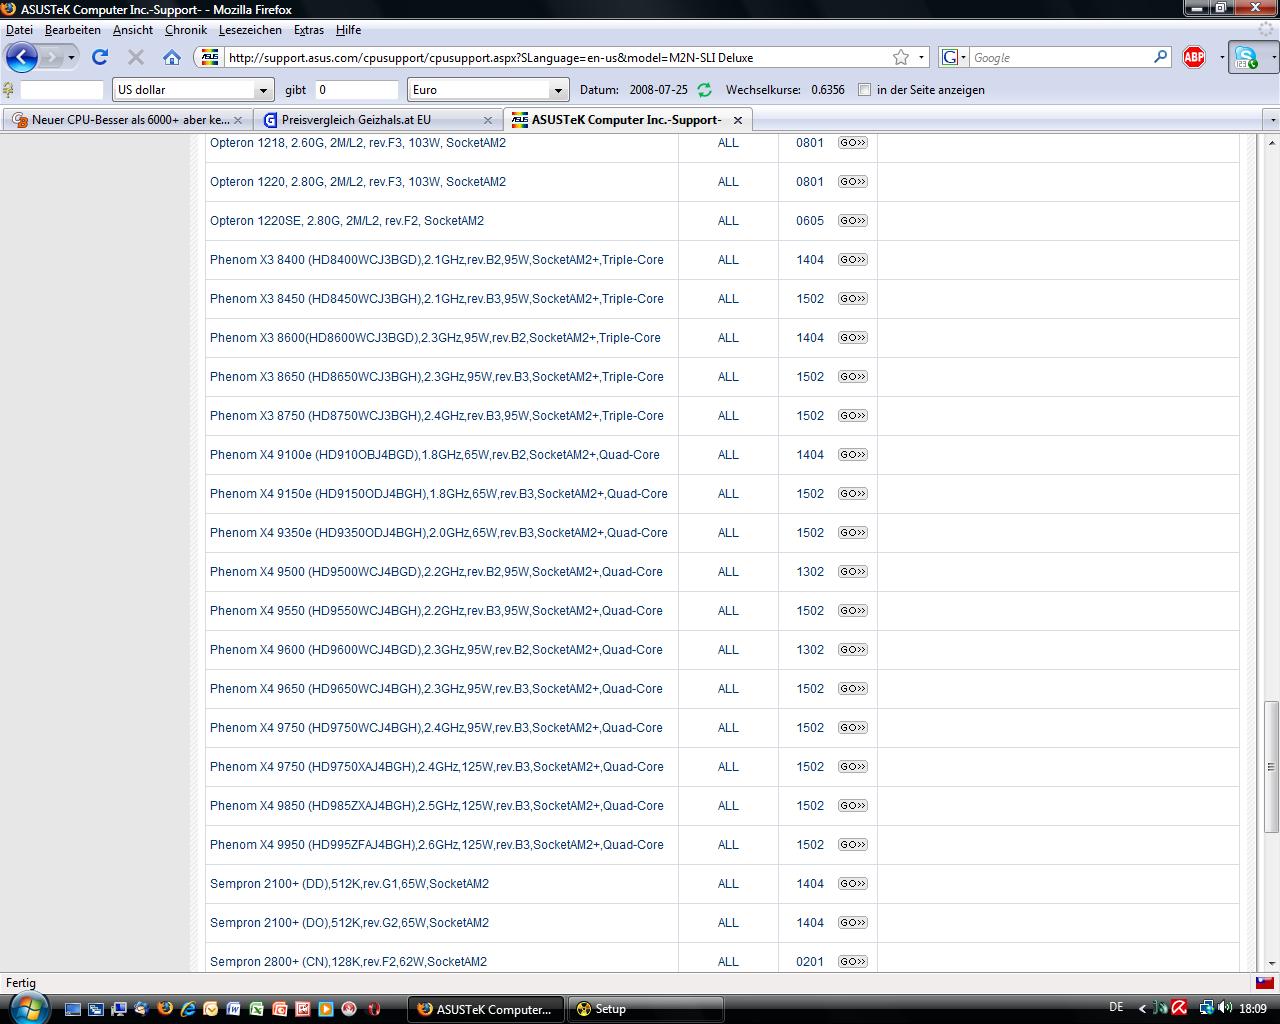
Task: Open the US dollar currency dropdown
Action: pos(193,90)
